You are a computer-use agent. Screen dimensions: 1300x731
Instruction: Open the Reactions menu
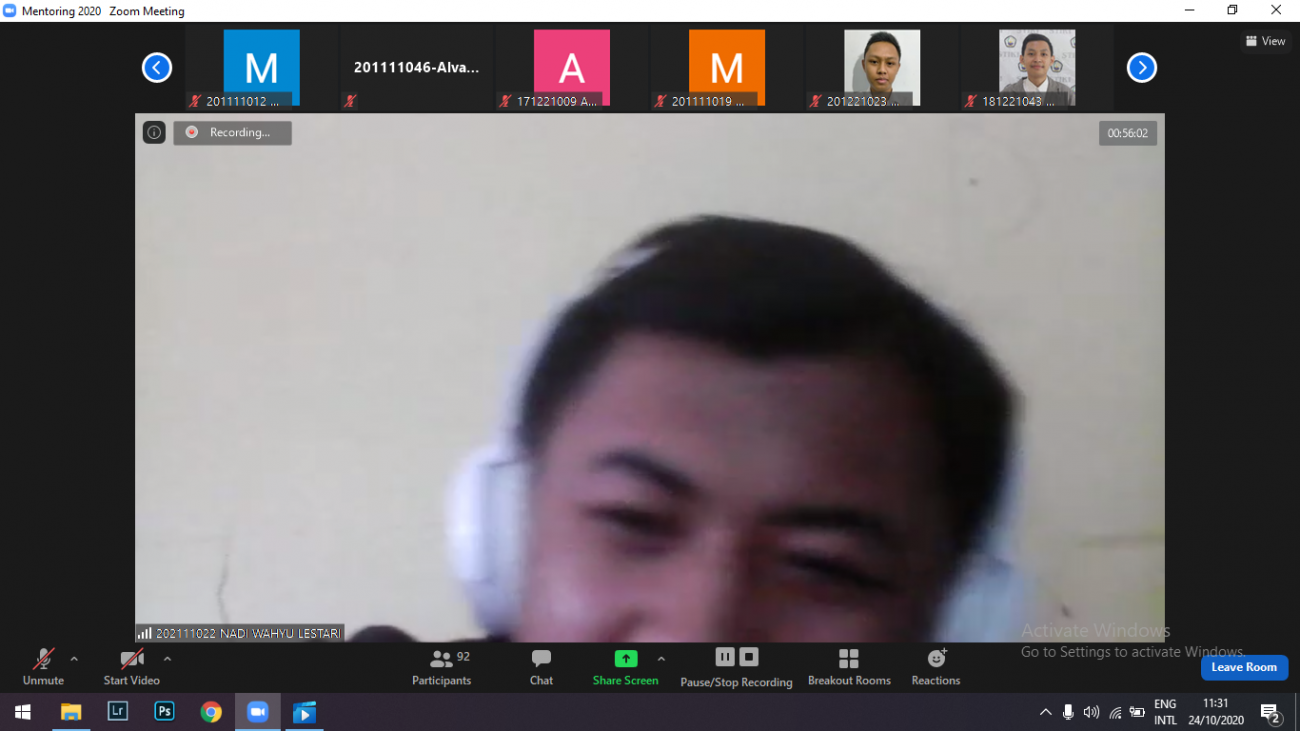(935, 667)
